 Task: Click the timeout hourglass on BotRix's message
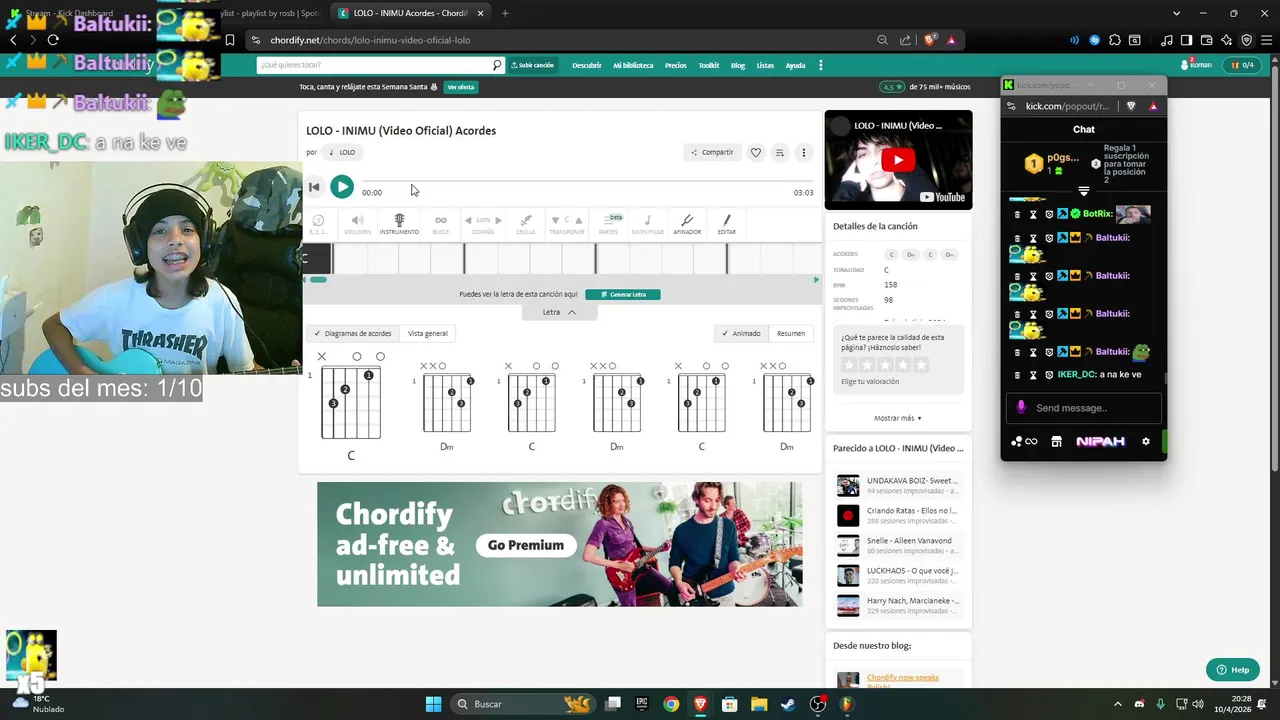[x=1034, y=214]
